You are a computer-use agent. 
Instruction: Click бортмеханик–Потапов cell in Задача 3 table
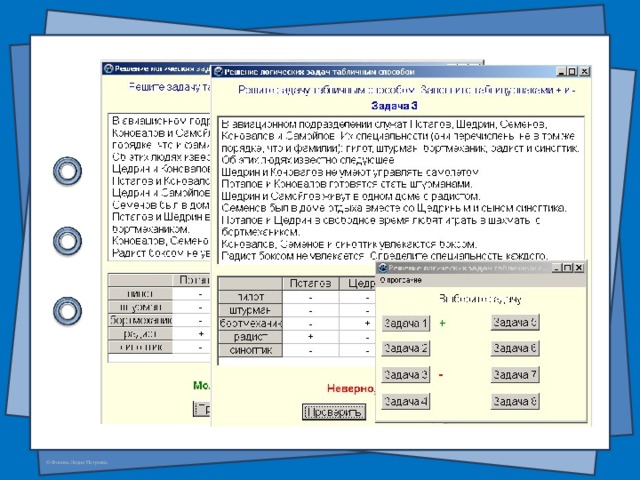(311, 324)
